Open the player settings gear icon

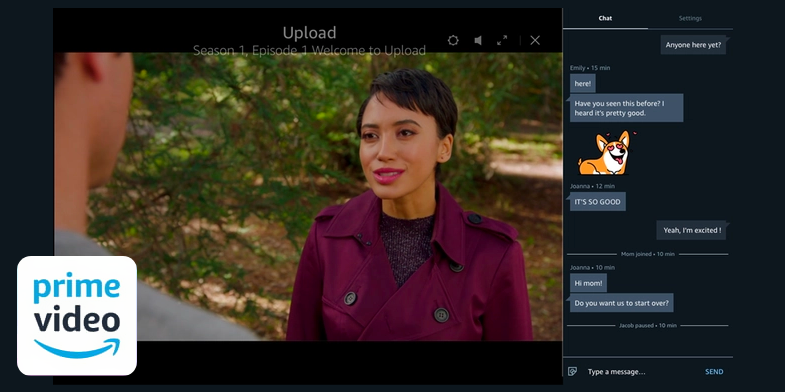click(x=453, y=41)
